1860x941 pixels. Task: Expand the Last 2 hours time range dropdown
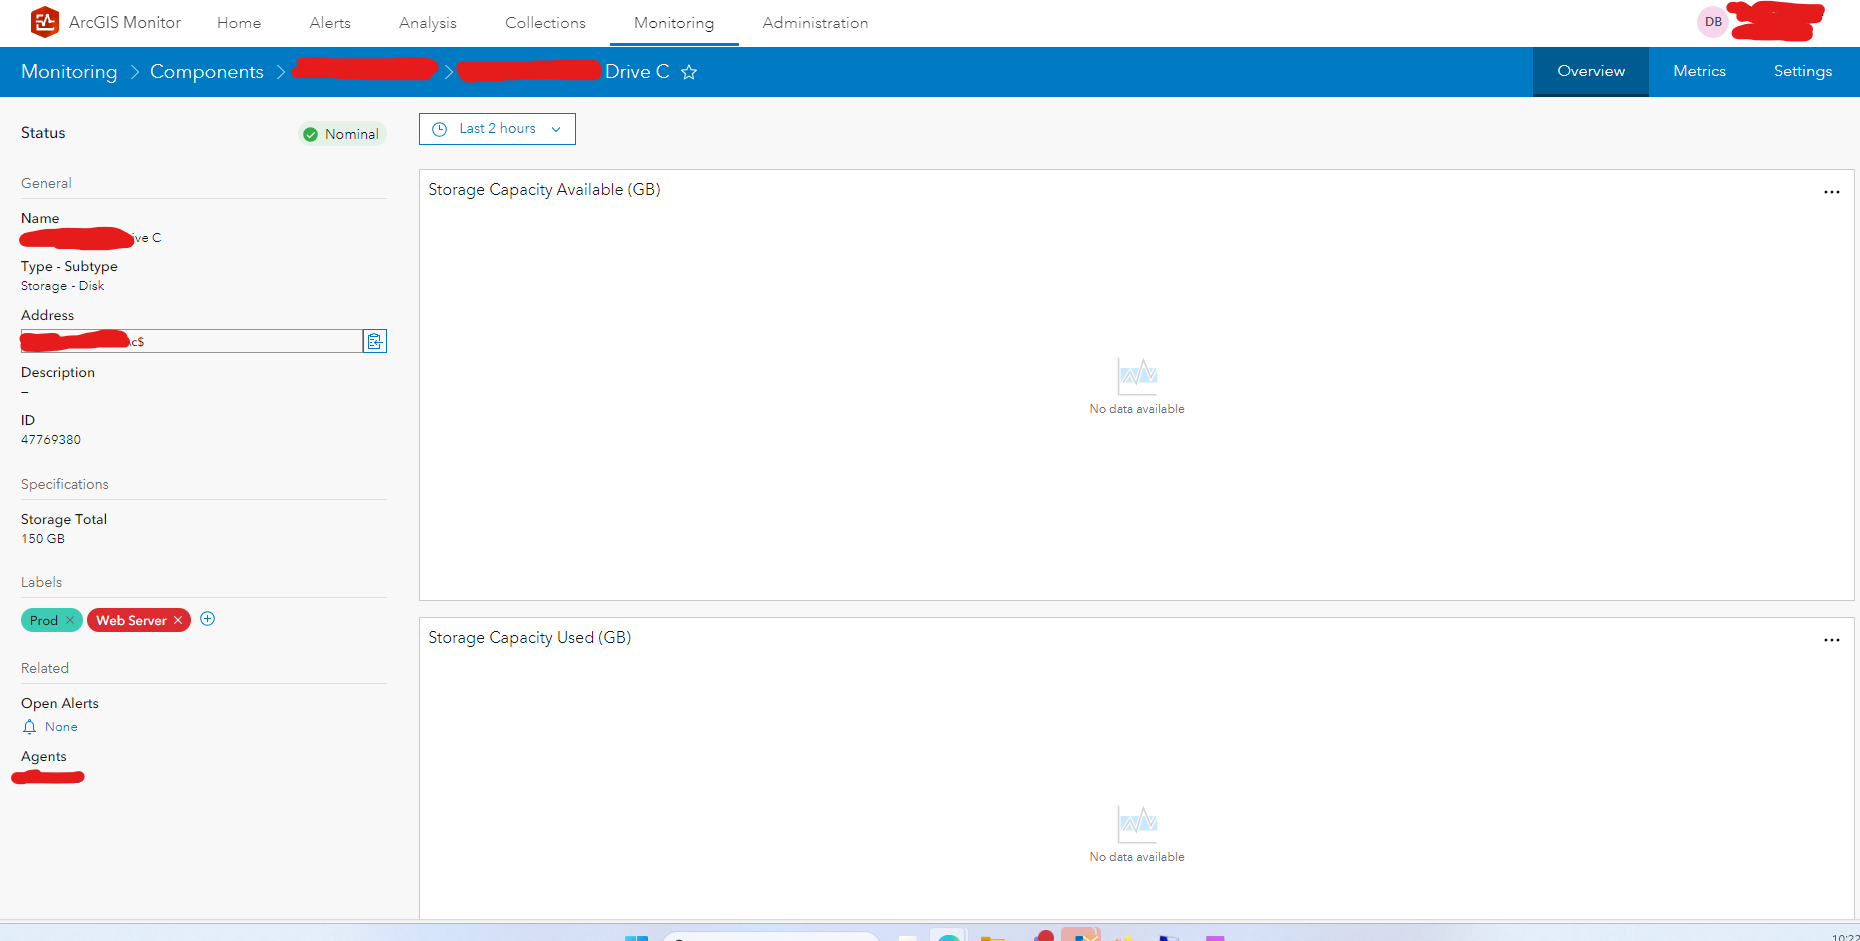pos(497,129)
